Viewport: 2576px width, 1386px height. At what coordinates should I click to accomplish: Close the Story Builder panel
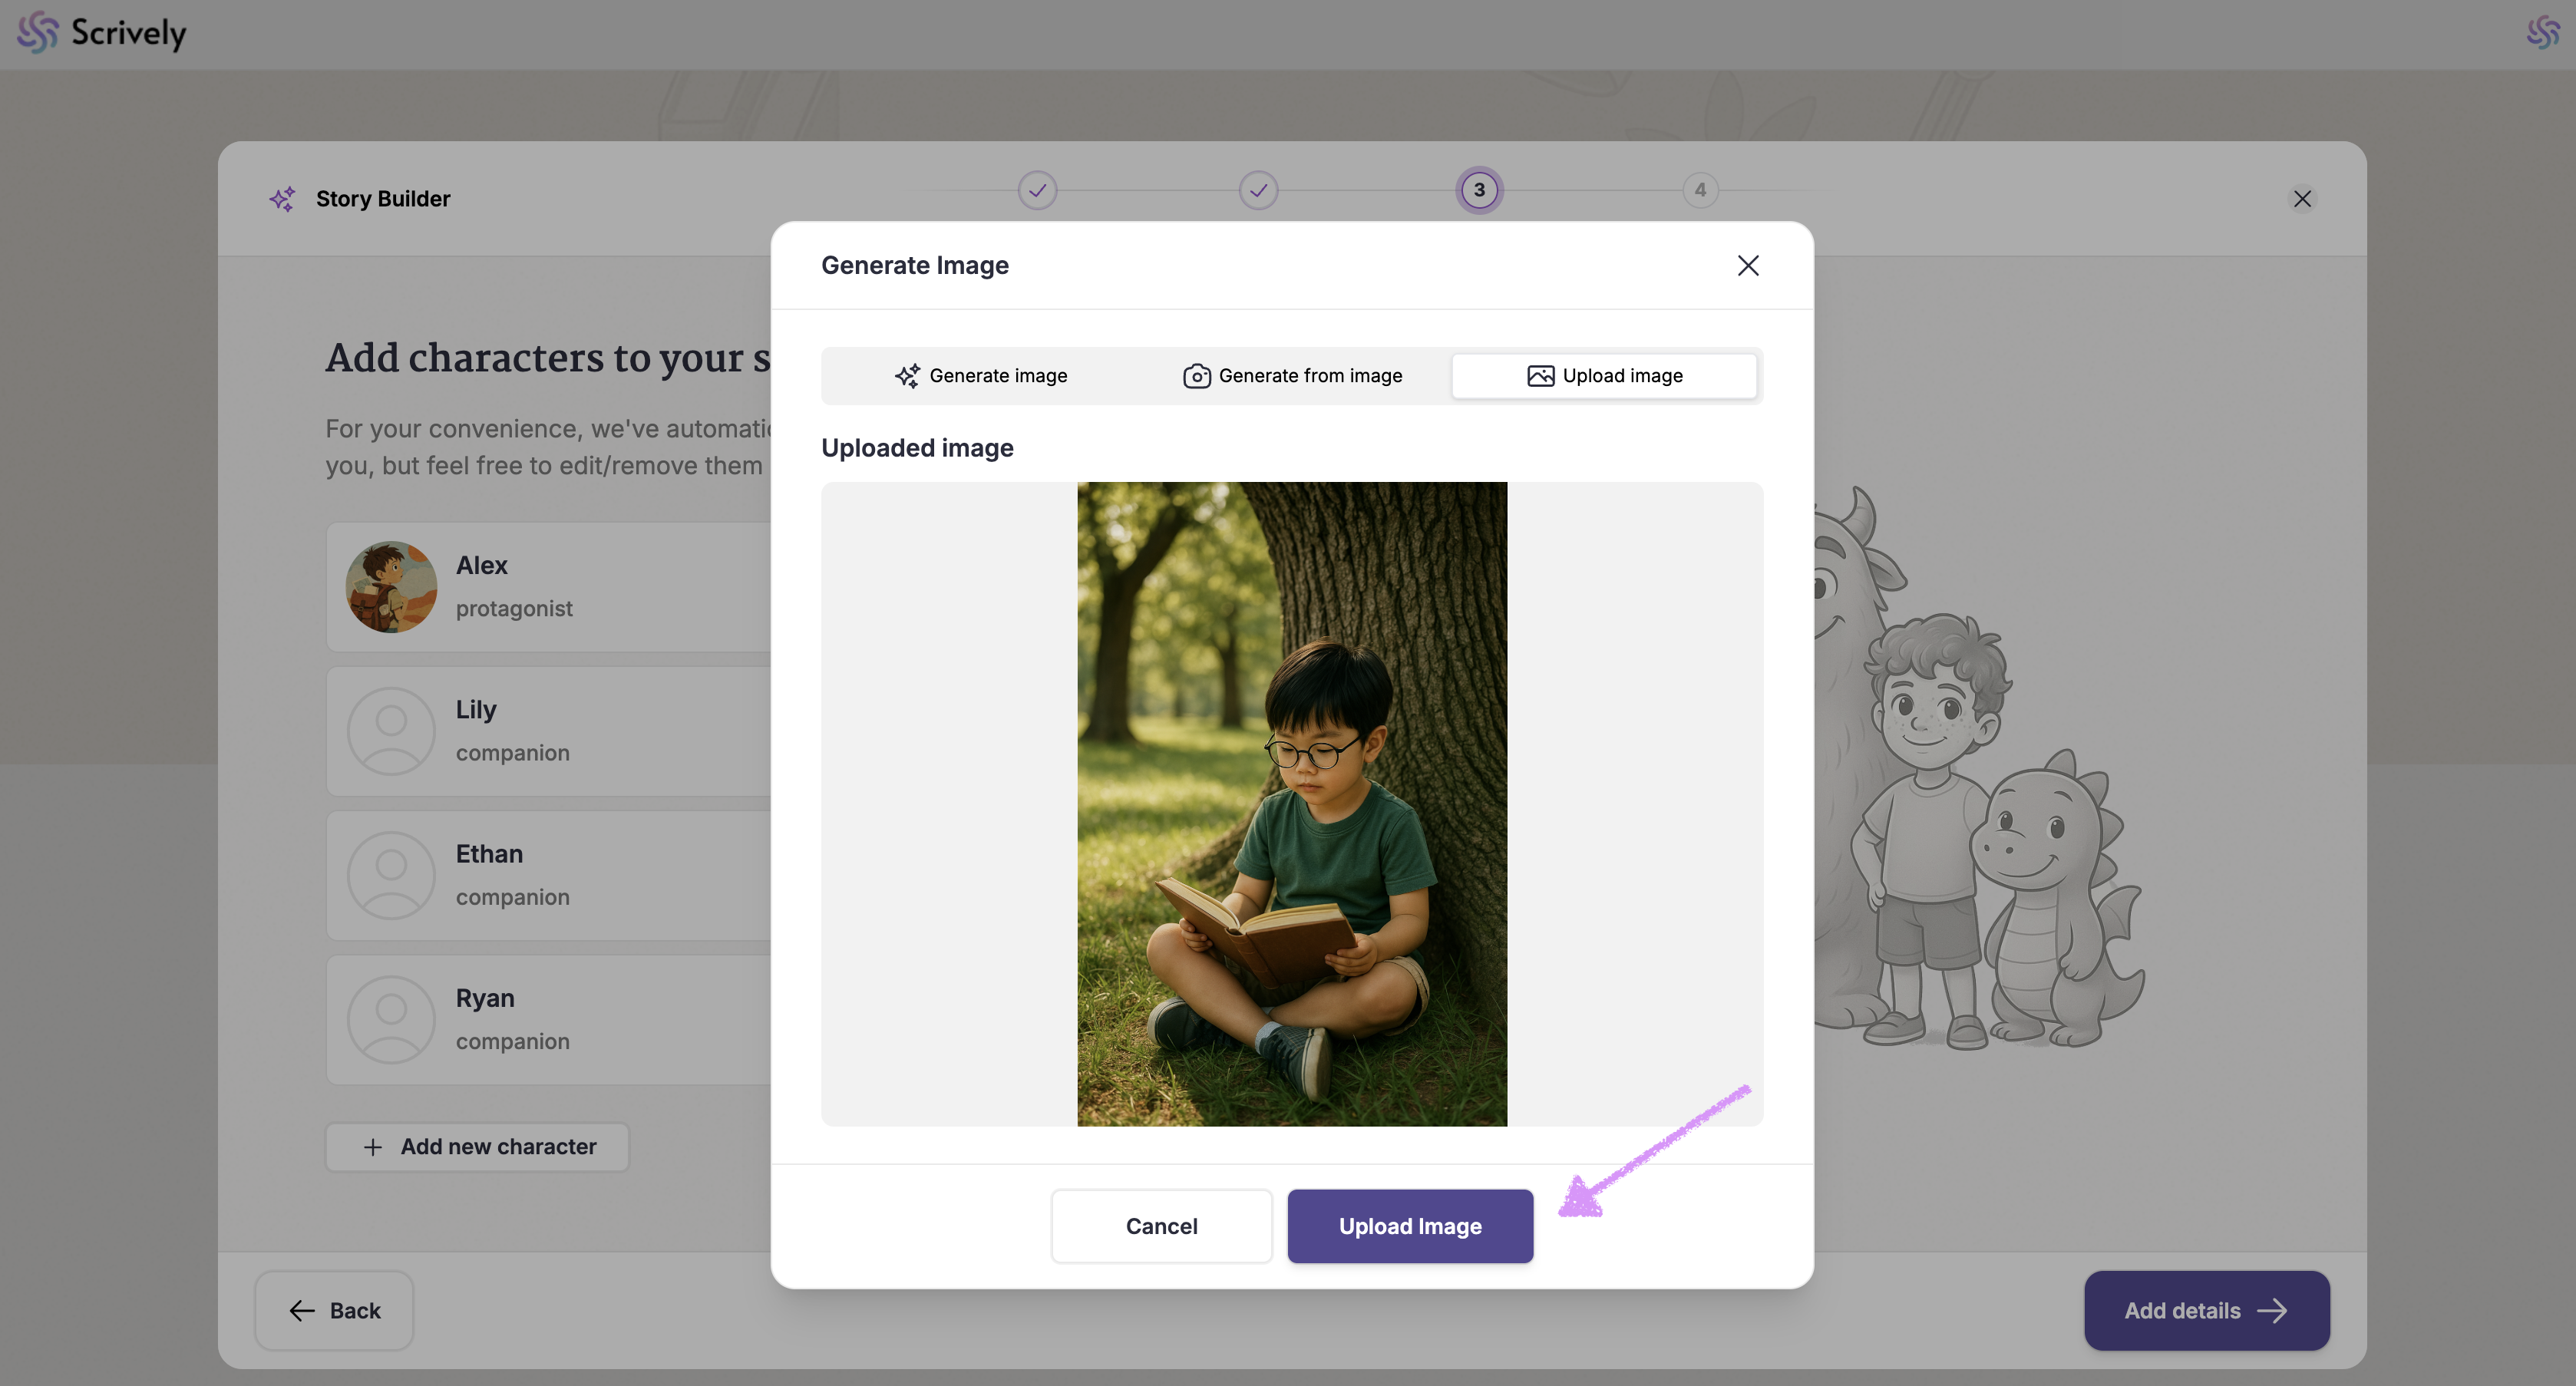(2301, 199)
